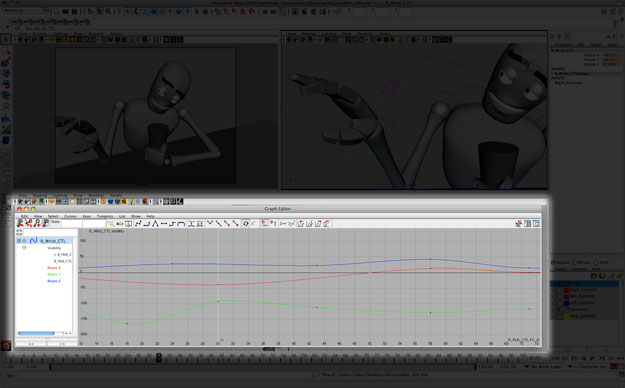625x388 pixels.
Task: Select the Display radio button in layer editor
Action: (x=553, y=262)
